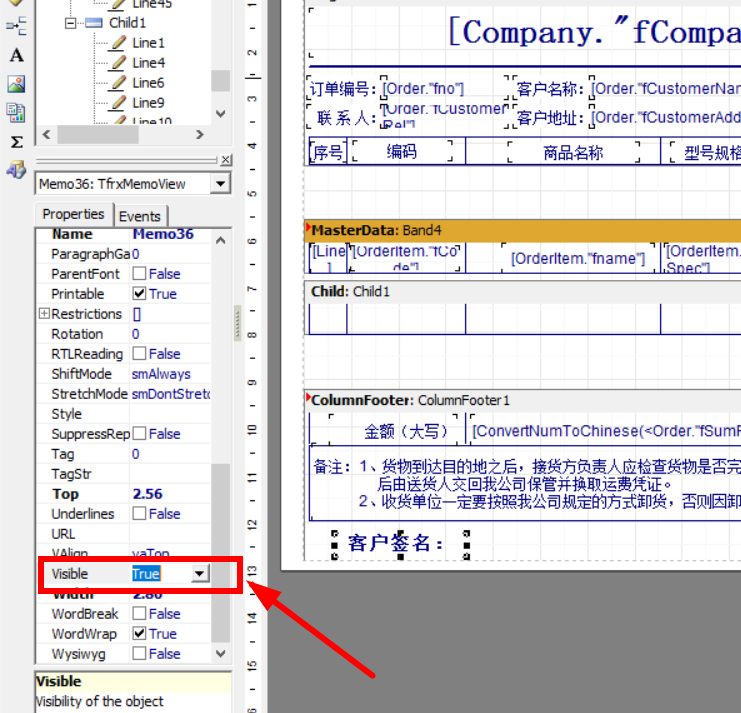Viewport: 741px width, 713px height.
Task: Select Line4 item in report tree
Action: pos(148,63)
